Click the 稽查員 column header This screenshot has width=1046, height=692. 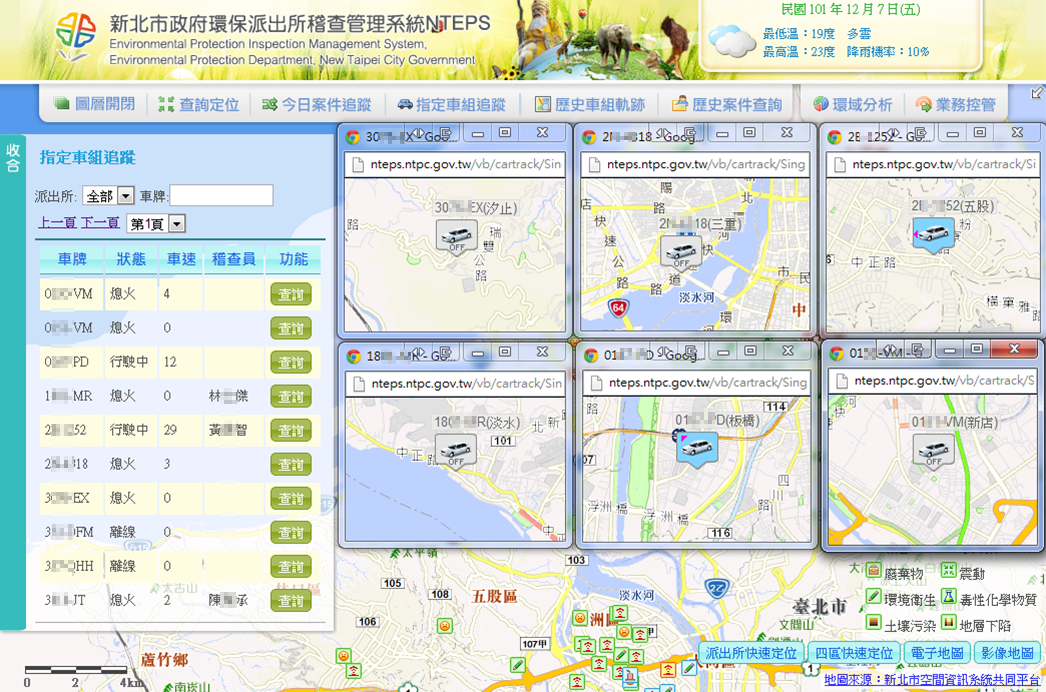[x=233, y=259]
